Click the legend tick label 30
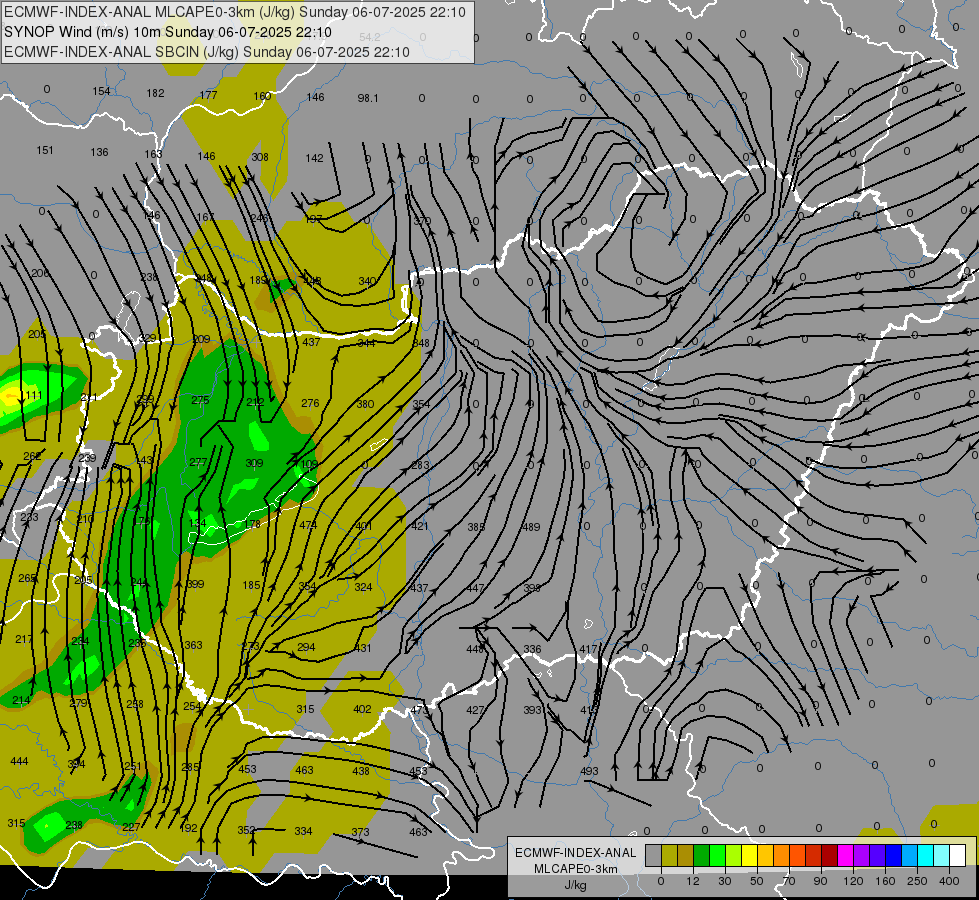Screen dimensions: 979x900 [724, 881]
